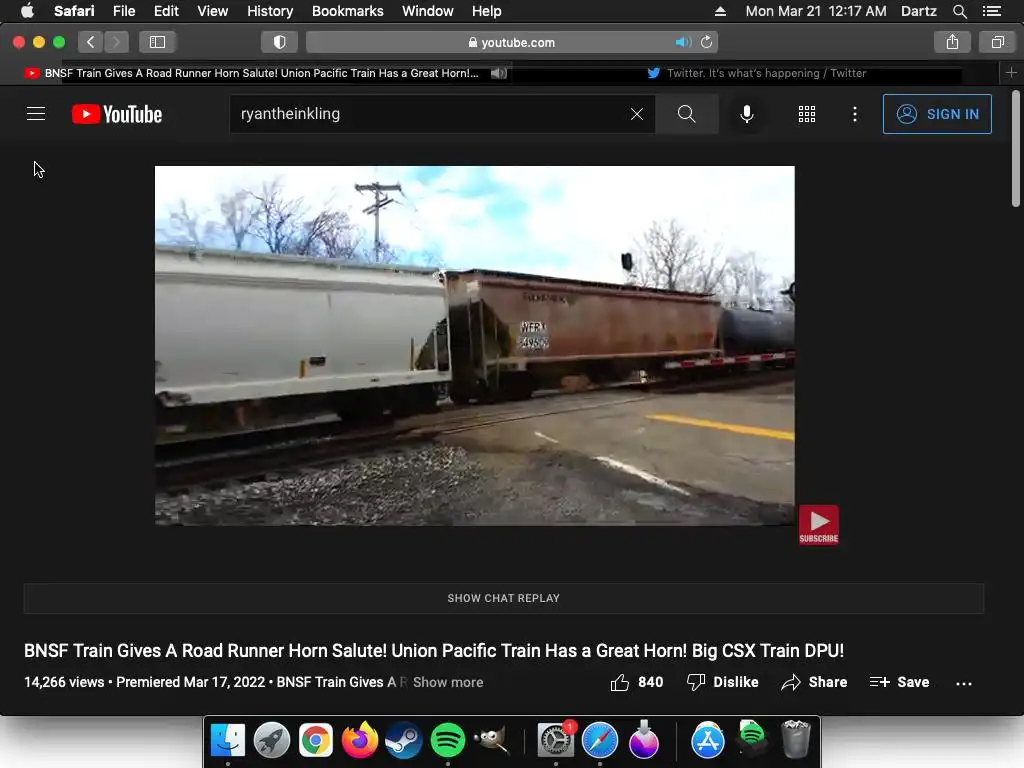Switch to the Twitter tab
Screen dimensions: 1024x768
coord(756,73)
